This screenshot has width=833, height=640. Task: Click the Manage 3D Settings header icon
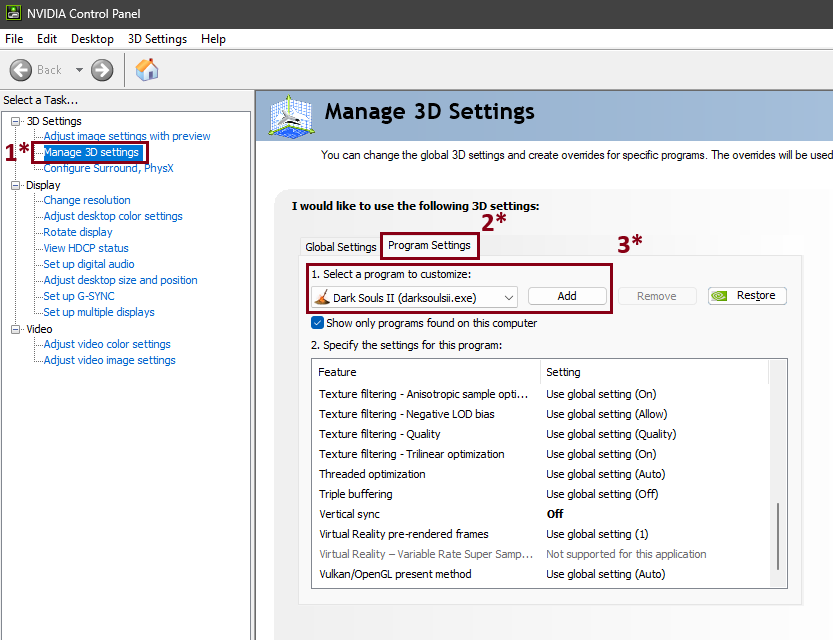tap(291, 116)
